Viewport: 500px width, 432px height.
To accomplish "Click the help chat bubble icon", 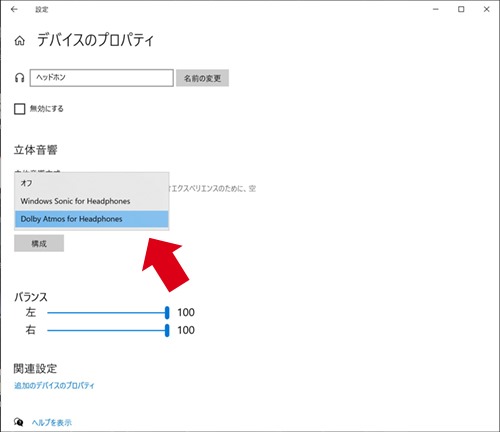I will (x=19, y=422).
